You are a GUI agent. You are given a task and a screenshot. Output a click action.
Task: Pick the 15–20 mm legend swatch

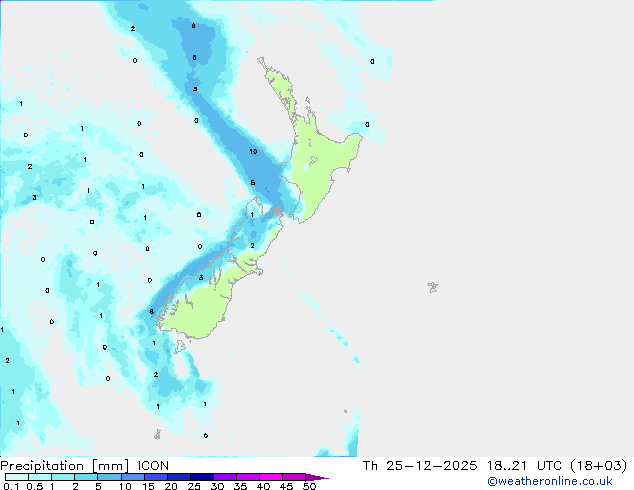[x=155, y=477]
